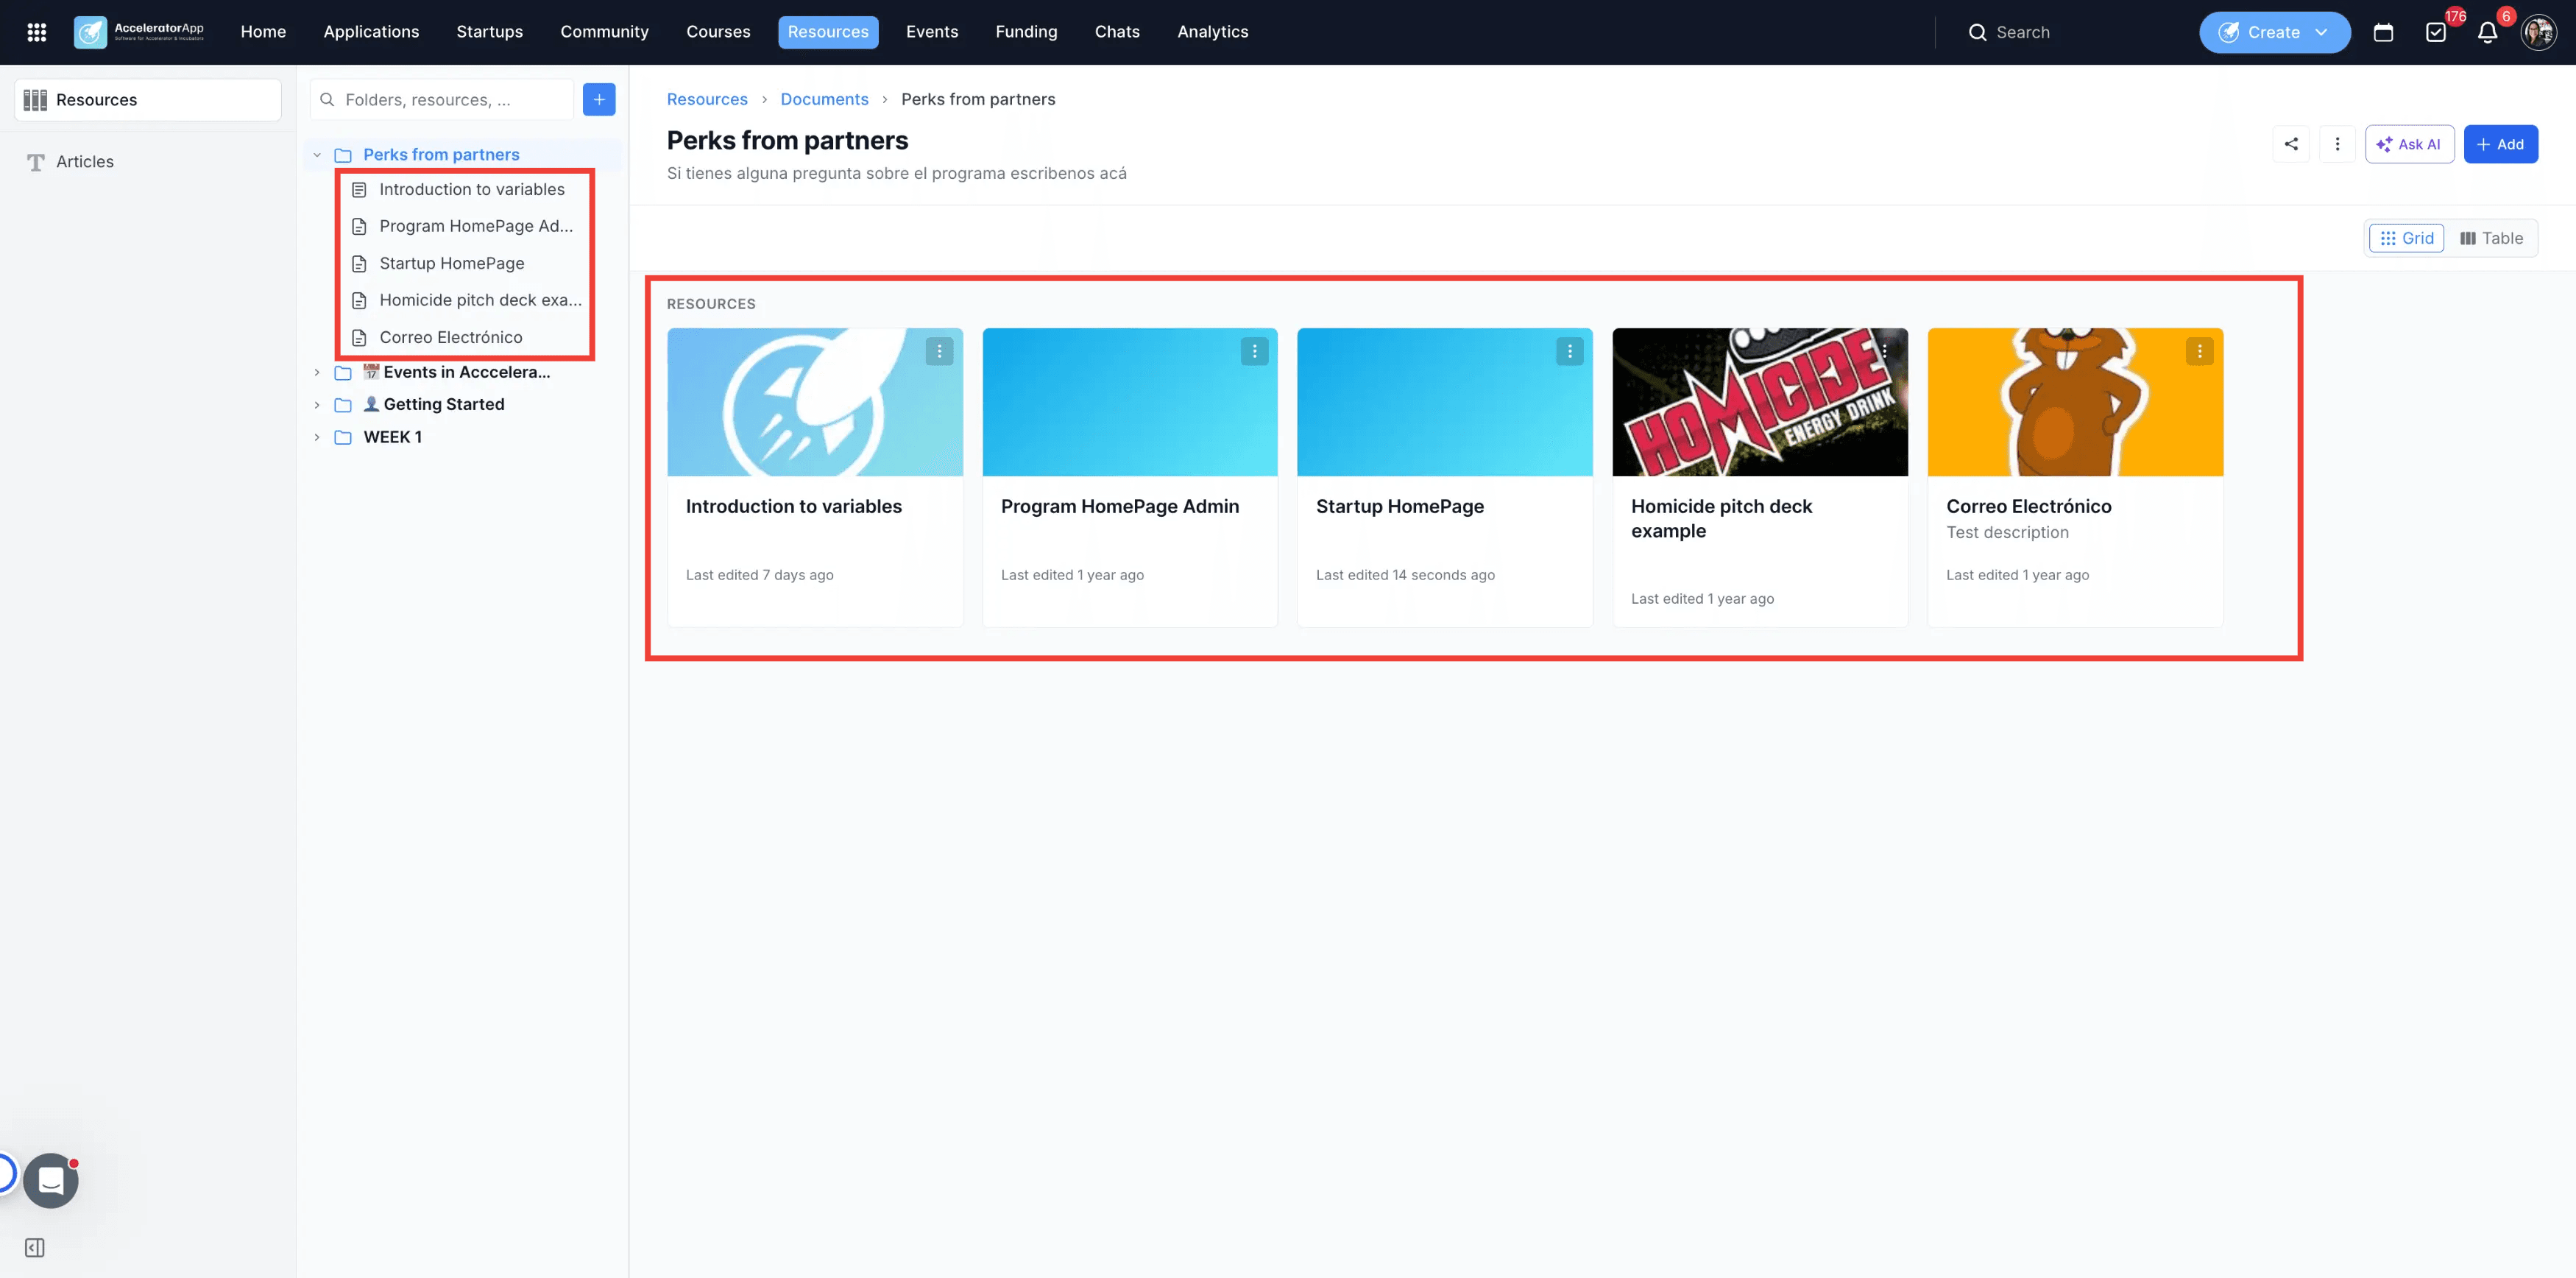
Task: Open the notifications bell
Action: click(x=2487, y=32)
